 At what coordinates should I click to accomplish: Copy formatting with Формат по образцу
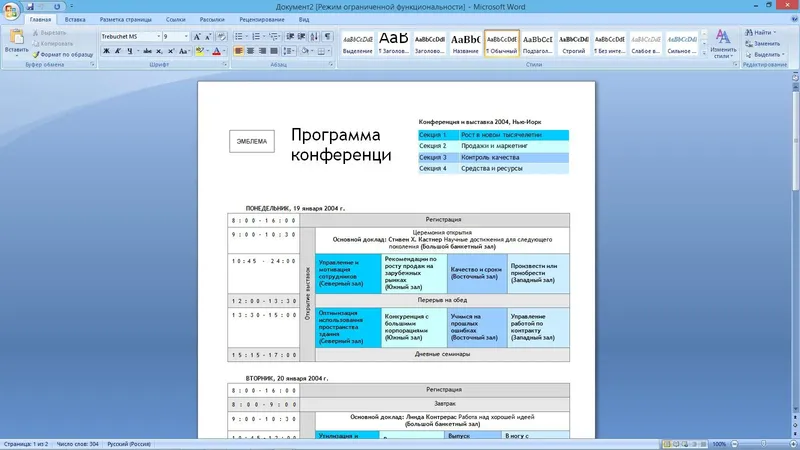click(63, 55)
